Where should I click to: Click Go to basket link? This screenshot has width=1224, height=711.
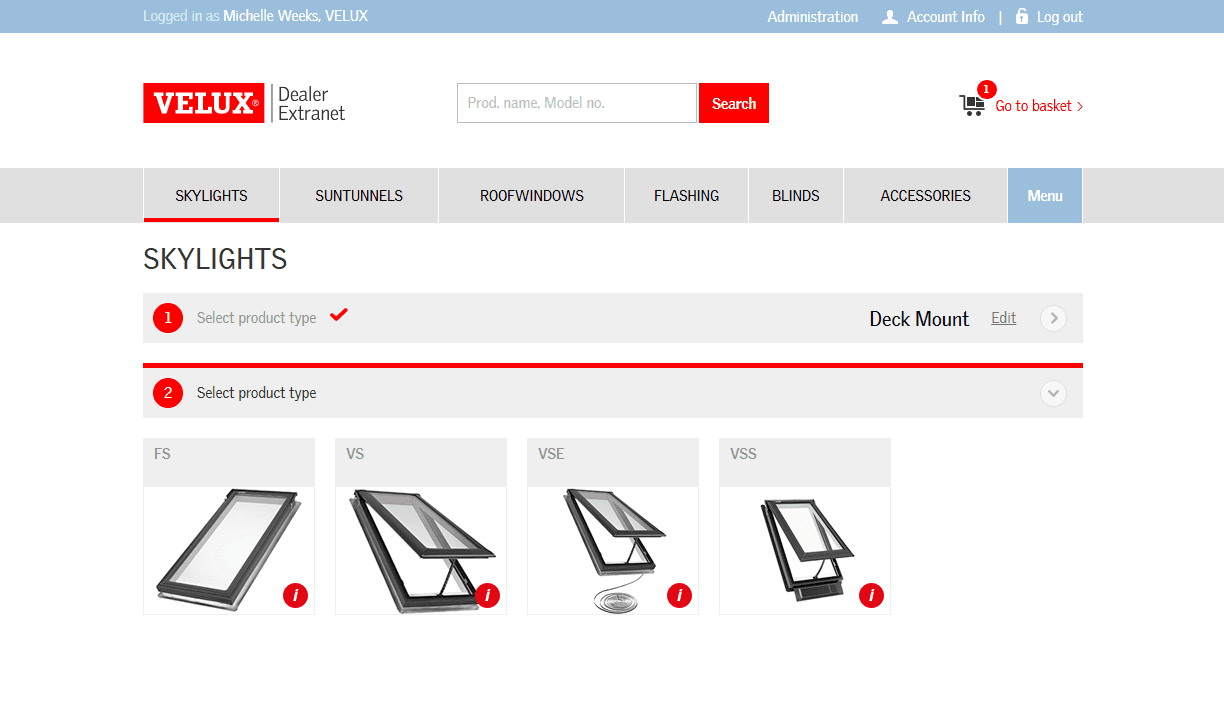click(x=1039, y=106)
